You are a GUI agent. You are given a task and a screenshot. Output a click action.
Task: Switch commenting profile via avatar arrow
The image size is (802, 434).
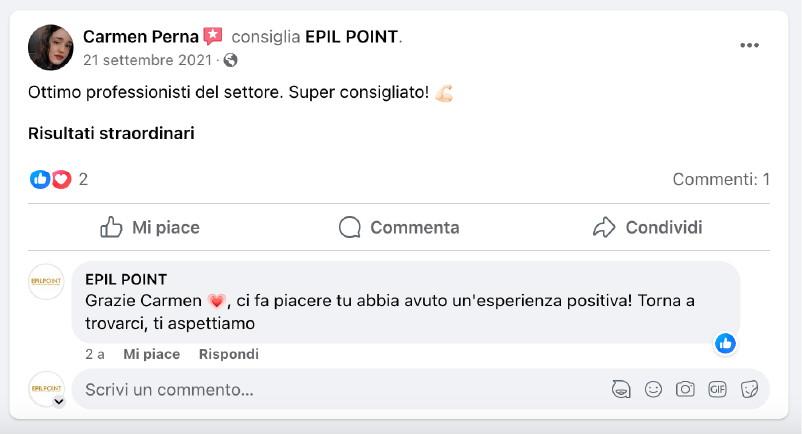(58, 401)
